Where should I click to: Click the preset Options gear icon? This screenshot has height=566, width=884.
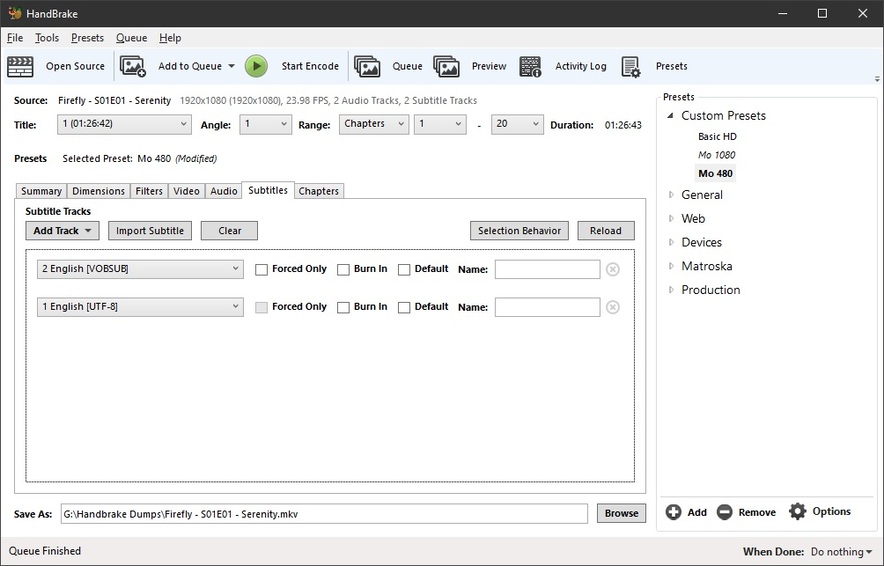pyautogui.click(x=798, y=511)
